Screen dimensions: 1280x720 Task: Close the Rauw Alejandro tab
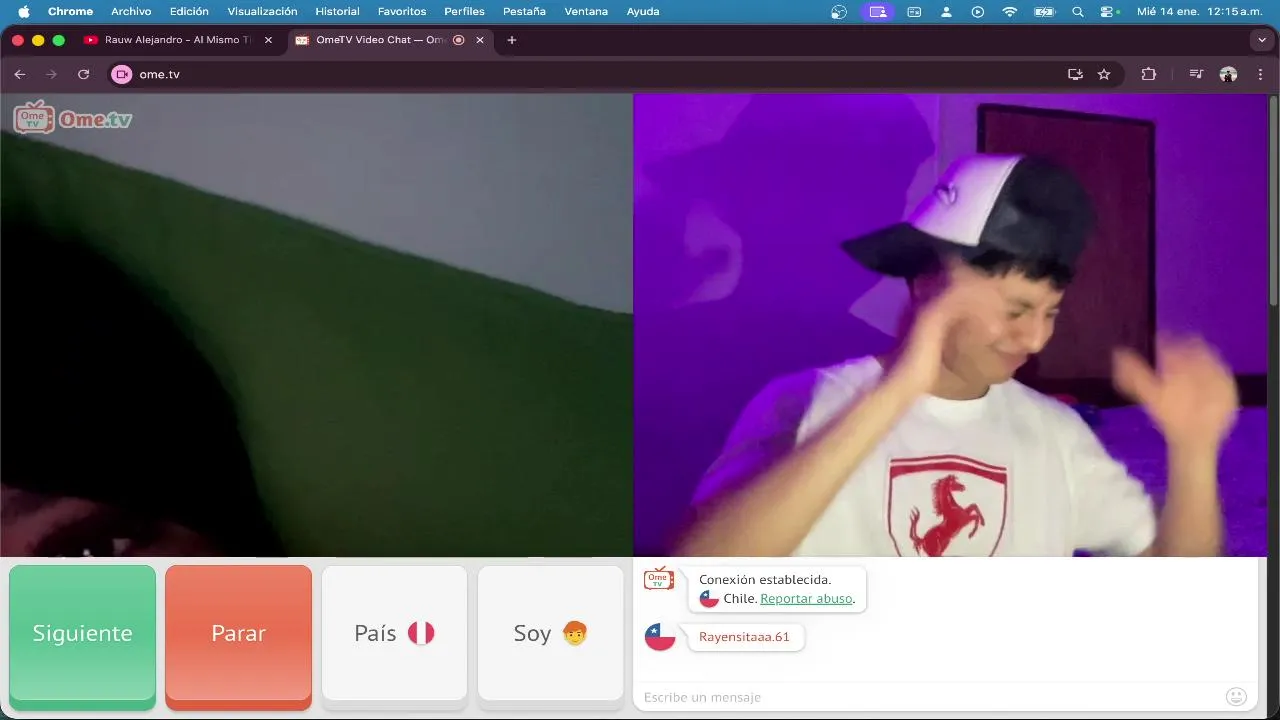click(x=268, y=40)
